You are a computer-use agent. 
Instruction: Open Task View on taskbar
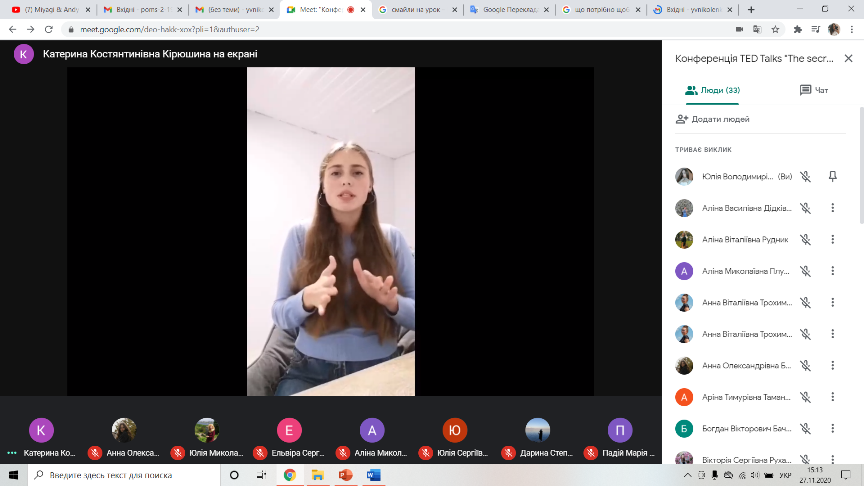click(262, 475)
